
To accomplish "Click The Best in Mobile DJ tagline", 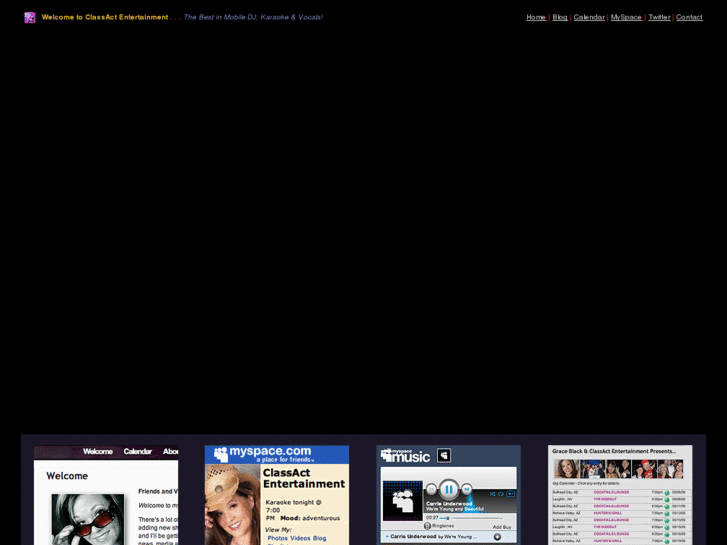I will [253, 17].
